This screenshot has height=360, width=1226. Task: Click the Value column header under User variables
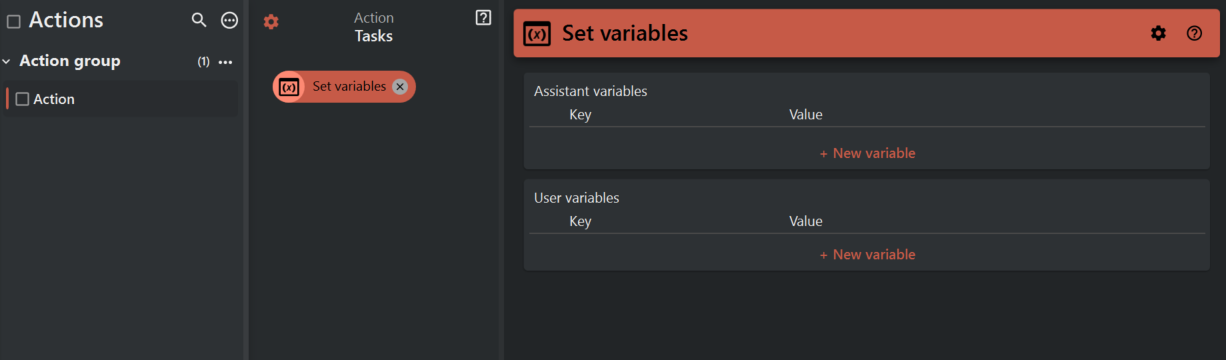(x=805, y=221)
